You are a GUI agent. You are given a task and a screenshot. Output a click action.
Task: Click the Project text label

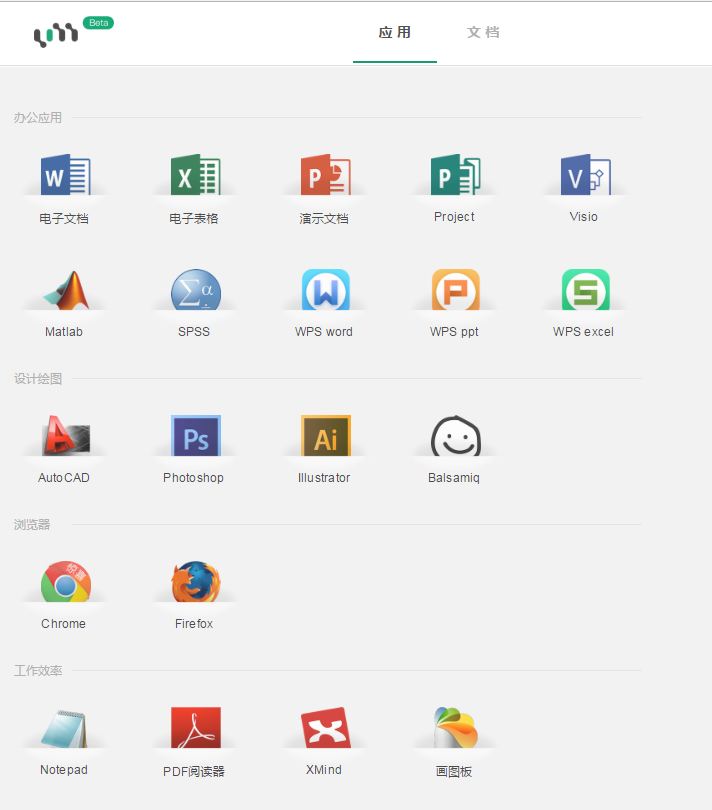tap(454, 217)
